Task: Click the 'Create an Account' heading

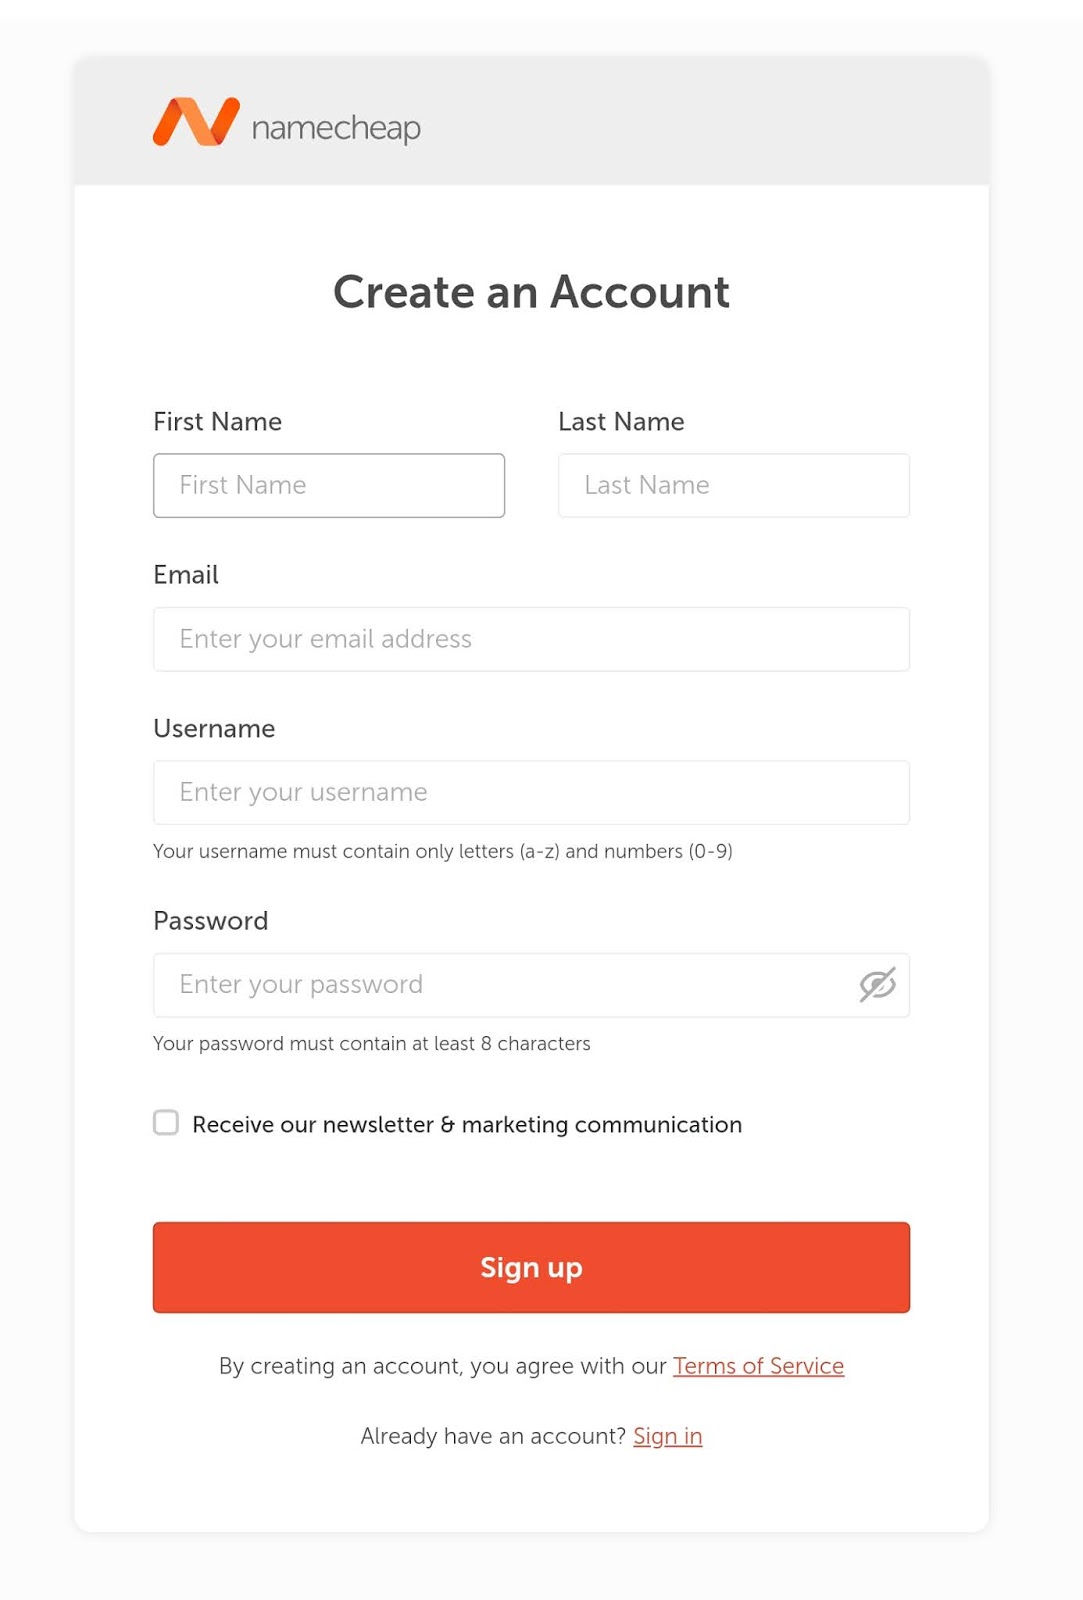Action: [531, 292]
